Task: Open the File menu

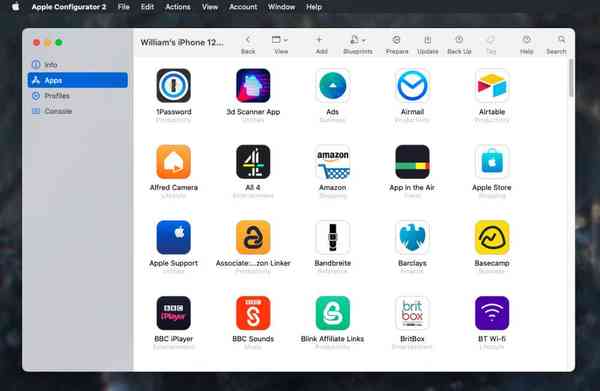Action: tap(124, 7)
